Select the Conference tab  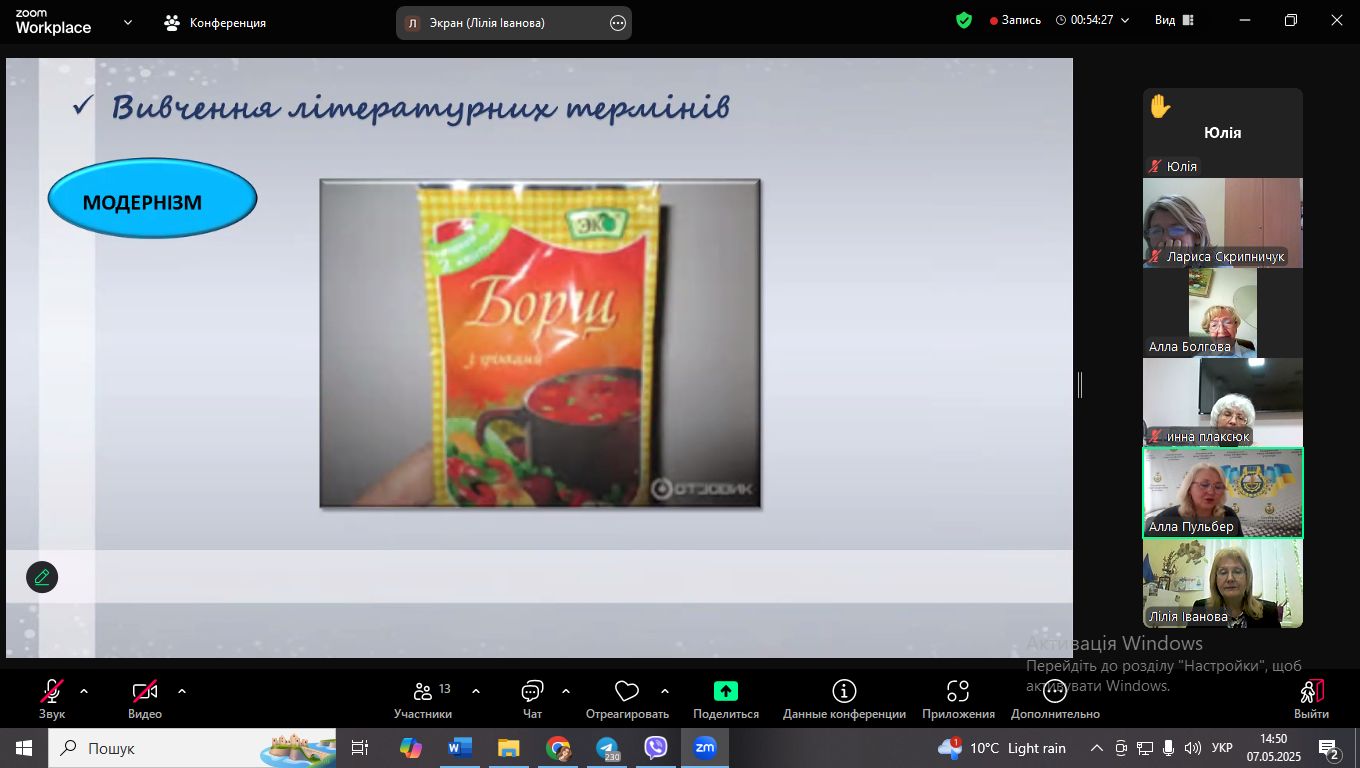point(215,22)
